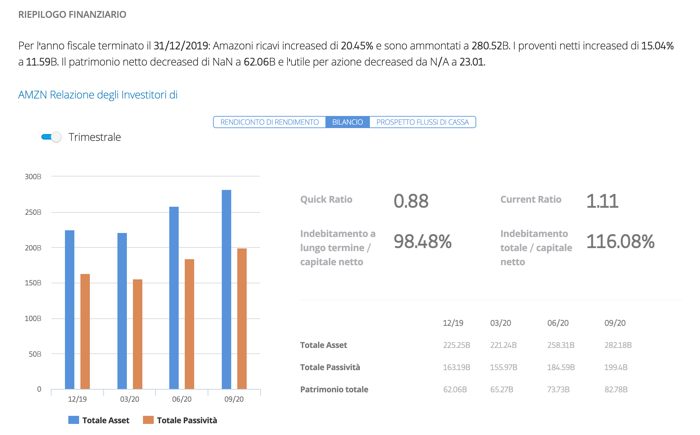
Task: Click the Quick Ratio label
Action: point(326,199)
